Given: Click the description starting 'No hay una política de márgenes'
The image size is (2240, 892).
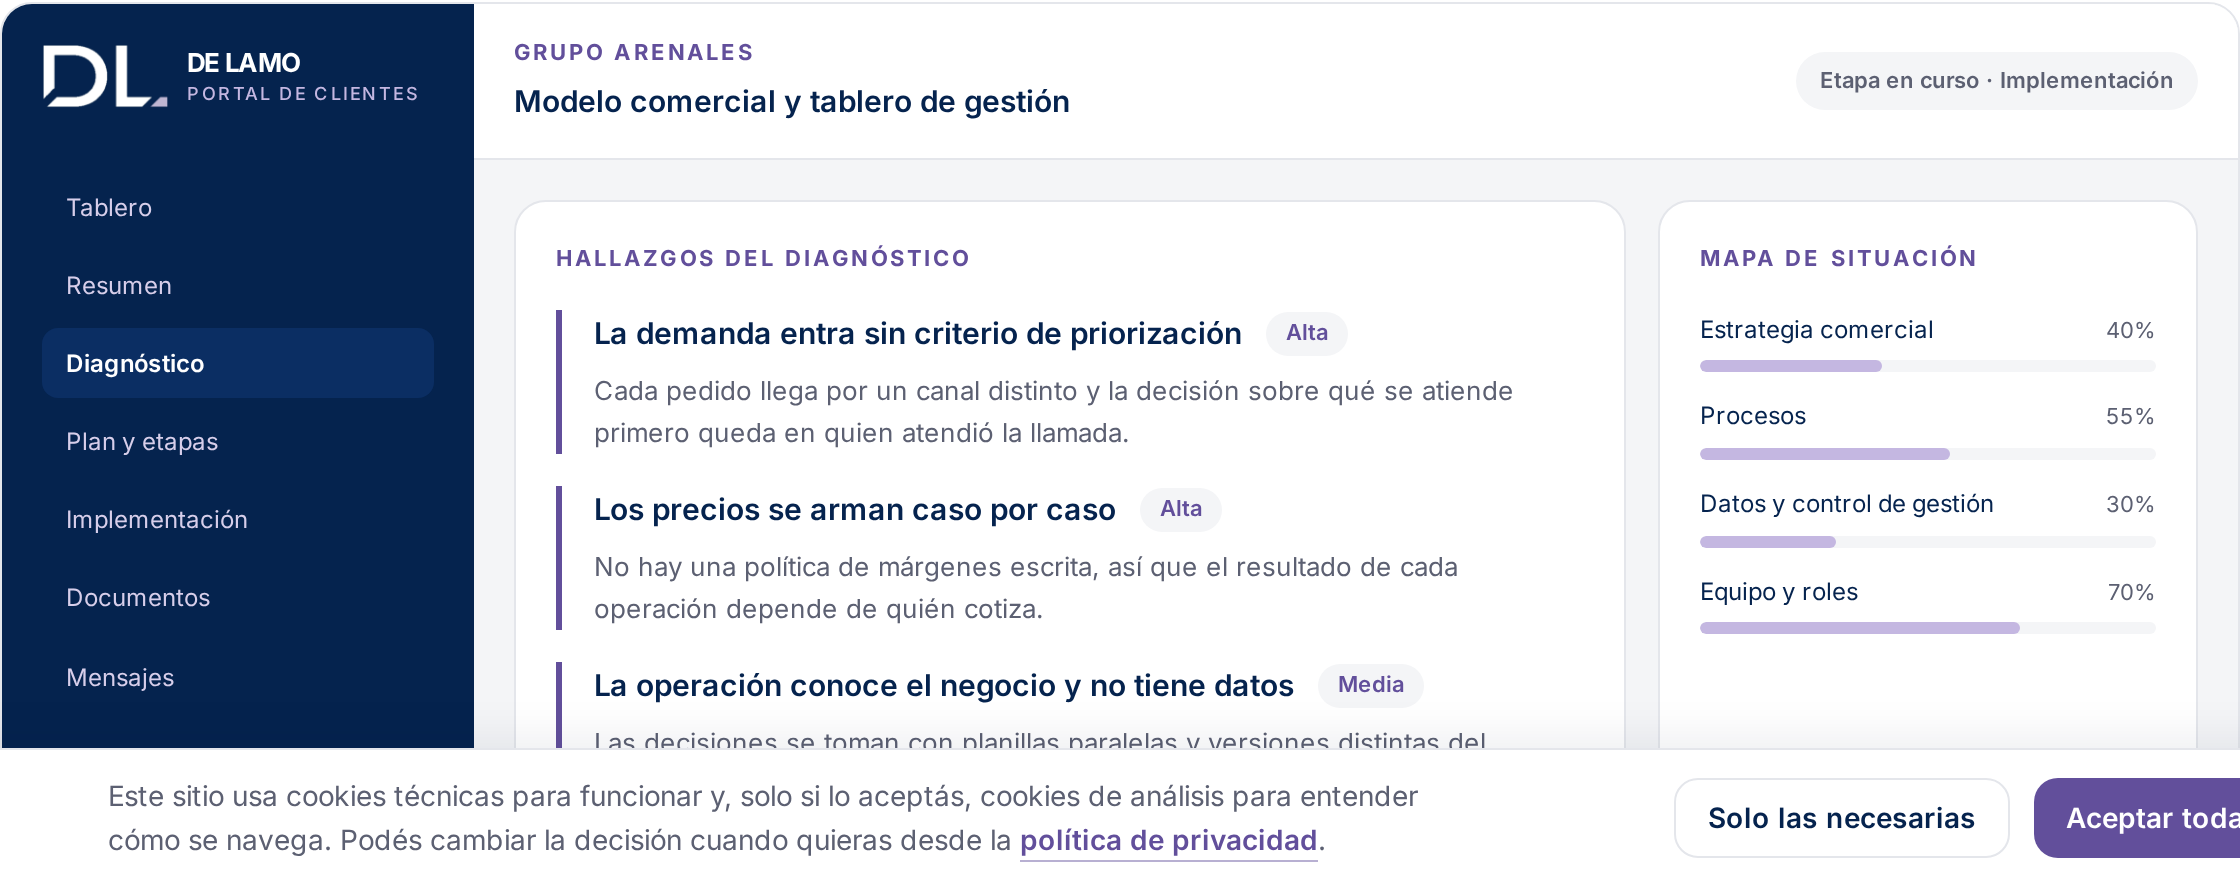Looking at the screenshot, I should 1026,588.
